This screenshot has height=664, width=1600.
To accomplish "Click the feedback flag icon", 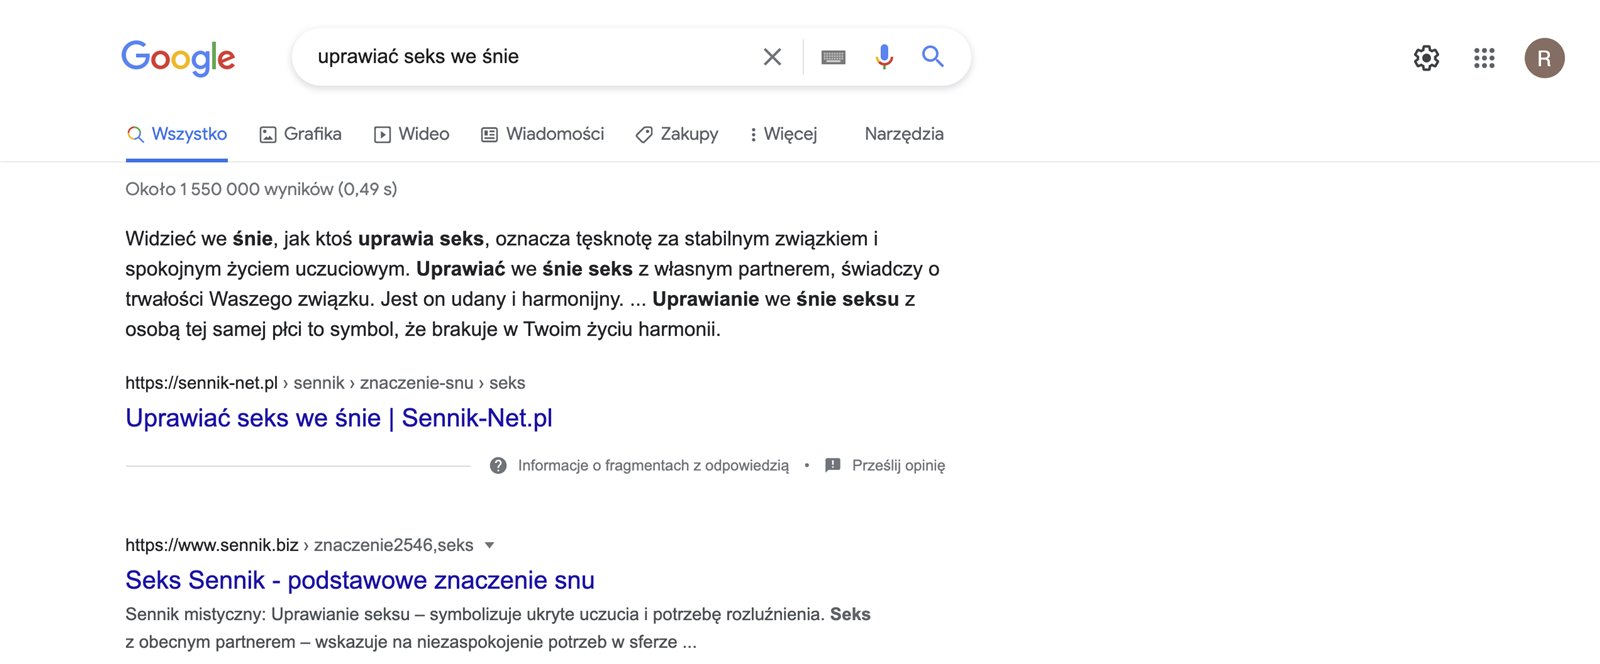I will (x=832, y=465).
